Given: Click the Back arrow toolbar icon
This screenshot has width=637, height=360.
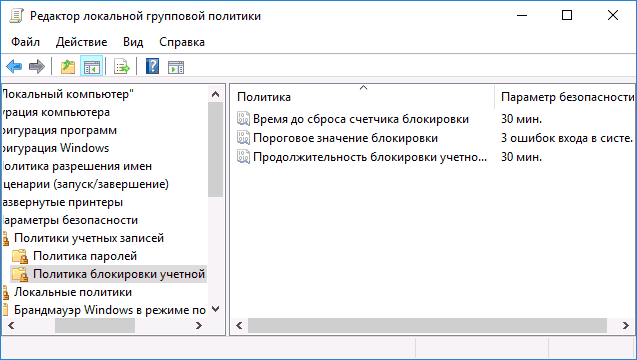Looking at the screenshot, I should click(14, 66).
